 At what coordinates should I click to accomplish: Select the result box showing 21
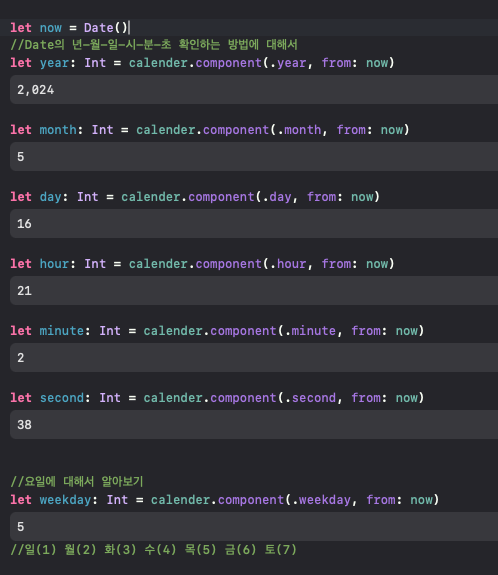pos(254,291)
